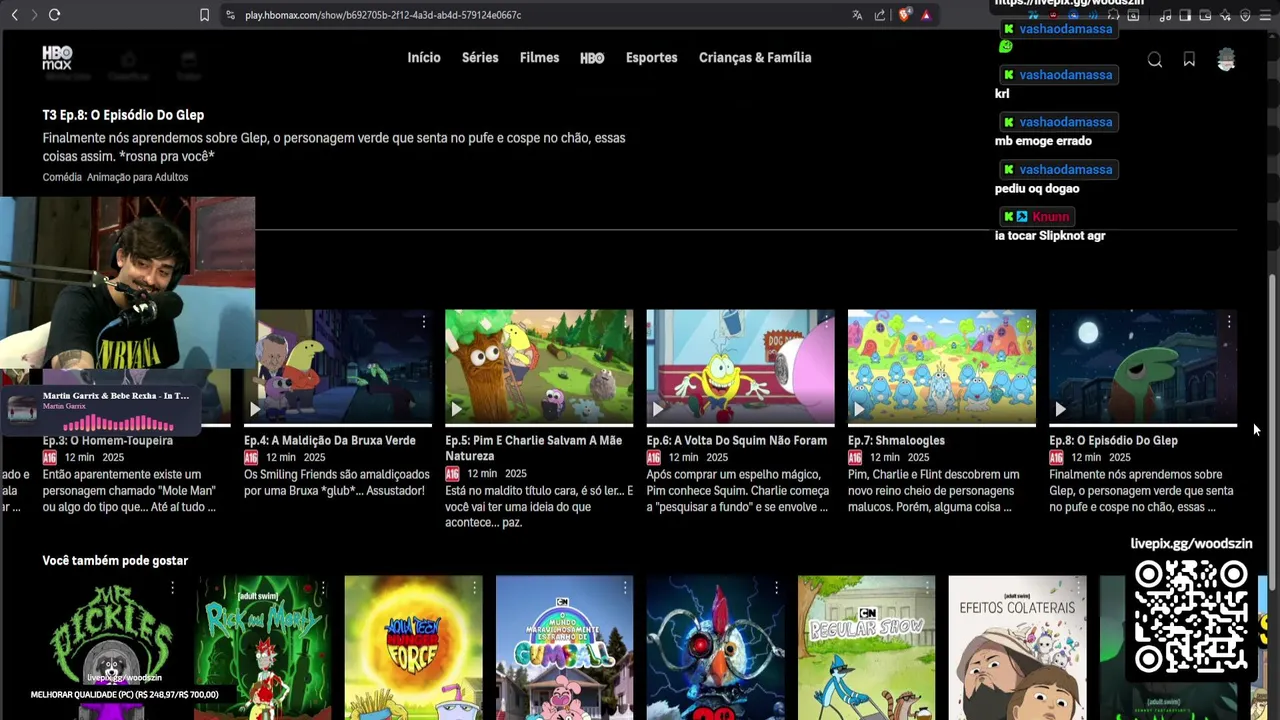Open the Regular Show poster
The image size is (1280, 720).
point(866,648)
